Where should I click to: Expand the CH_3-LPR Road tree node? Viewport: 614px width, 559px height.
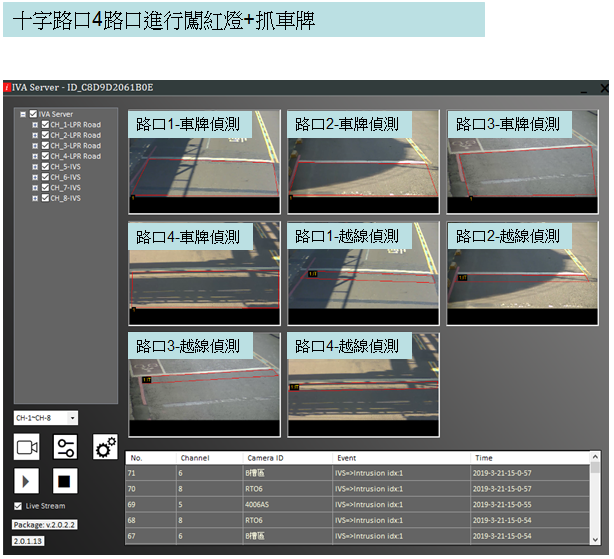[x=35, y=146]
